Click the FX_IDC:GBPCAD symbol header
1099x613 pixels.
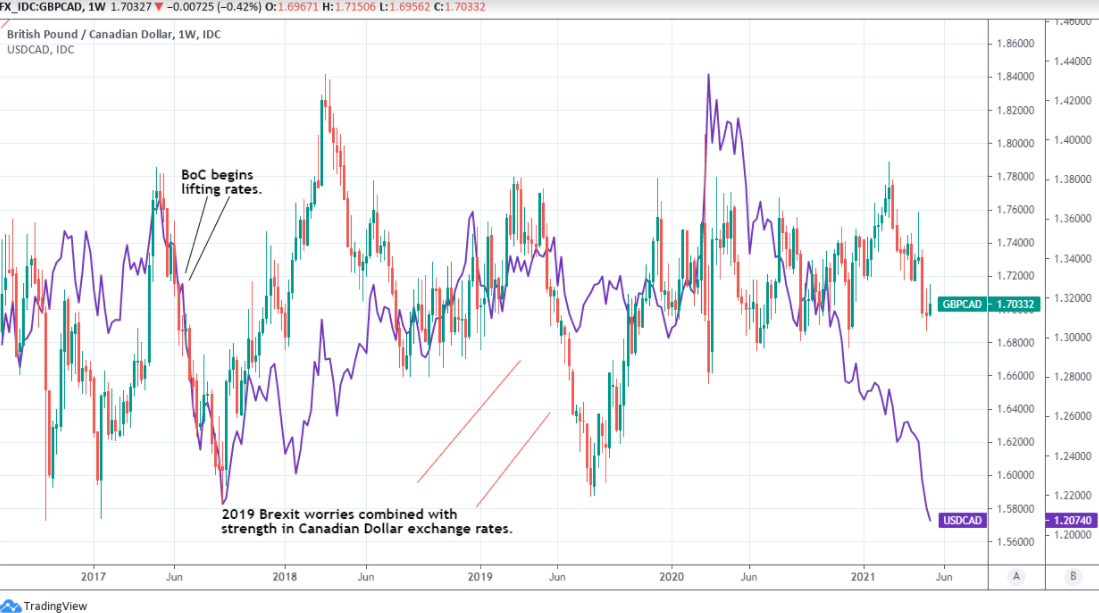click(41, 6)
